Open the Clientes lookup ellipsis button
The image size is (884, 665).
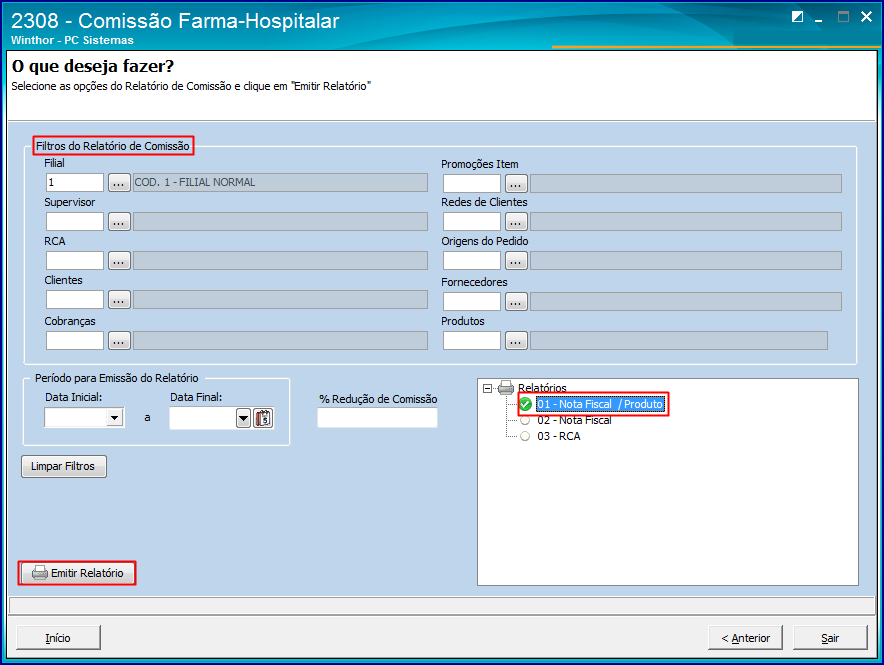point(119,299)
